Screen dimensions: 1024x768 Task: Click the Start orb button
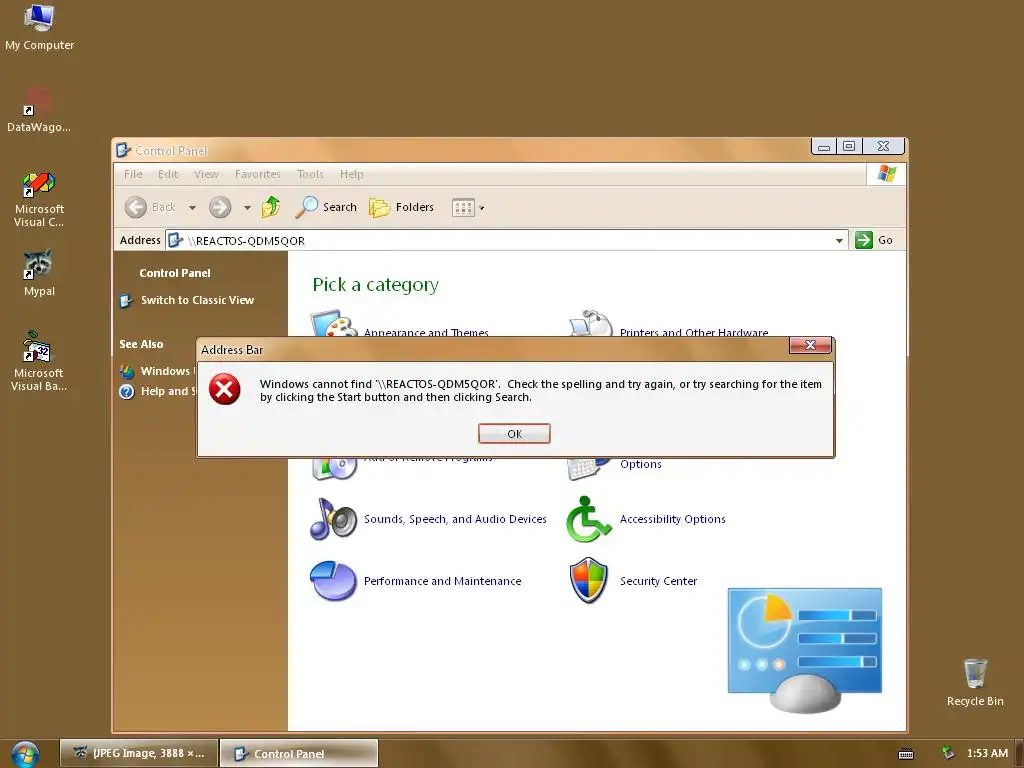[x=25, y=754]
